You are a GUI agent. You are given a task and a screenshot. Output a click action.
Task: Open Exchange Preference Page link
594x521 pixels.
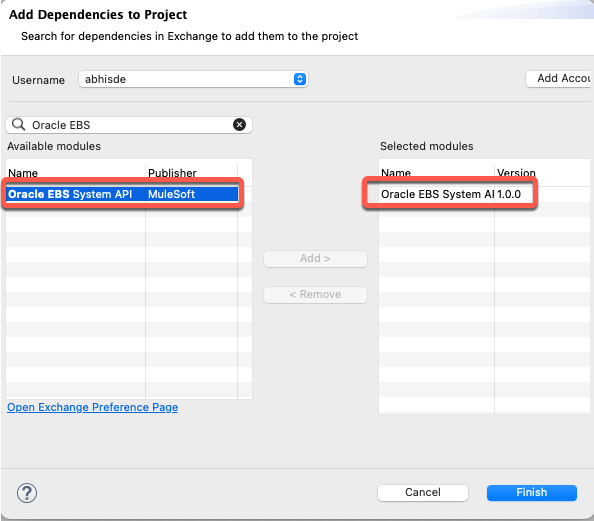coord(92,407)
